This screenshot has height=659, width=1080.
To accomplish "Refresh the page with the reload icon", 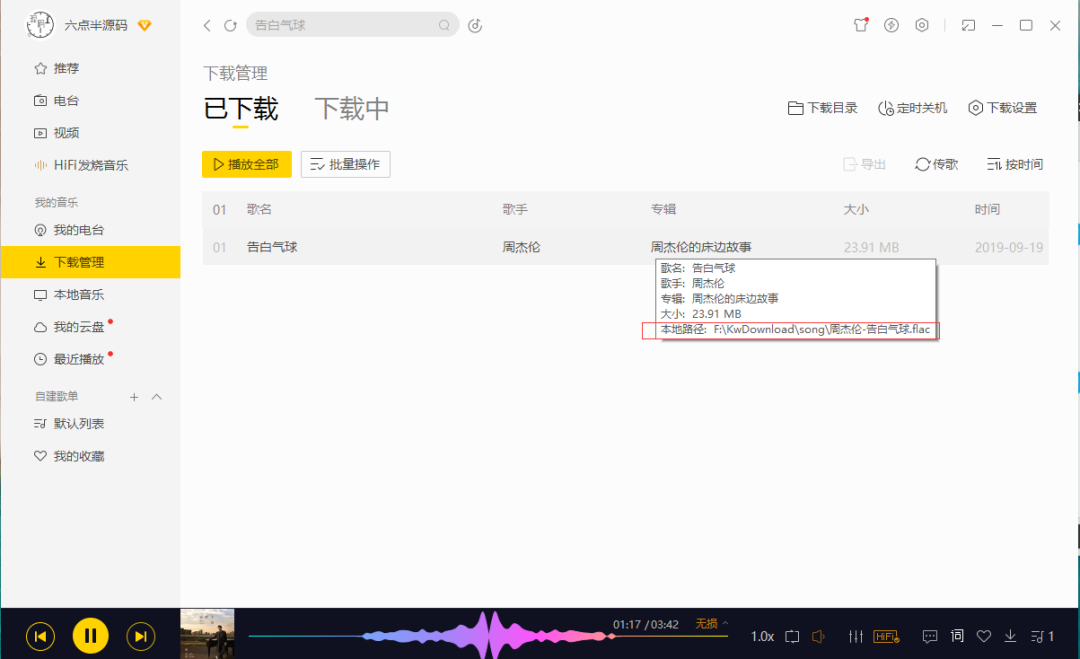I will tap(230, 25).
